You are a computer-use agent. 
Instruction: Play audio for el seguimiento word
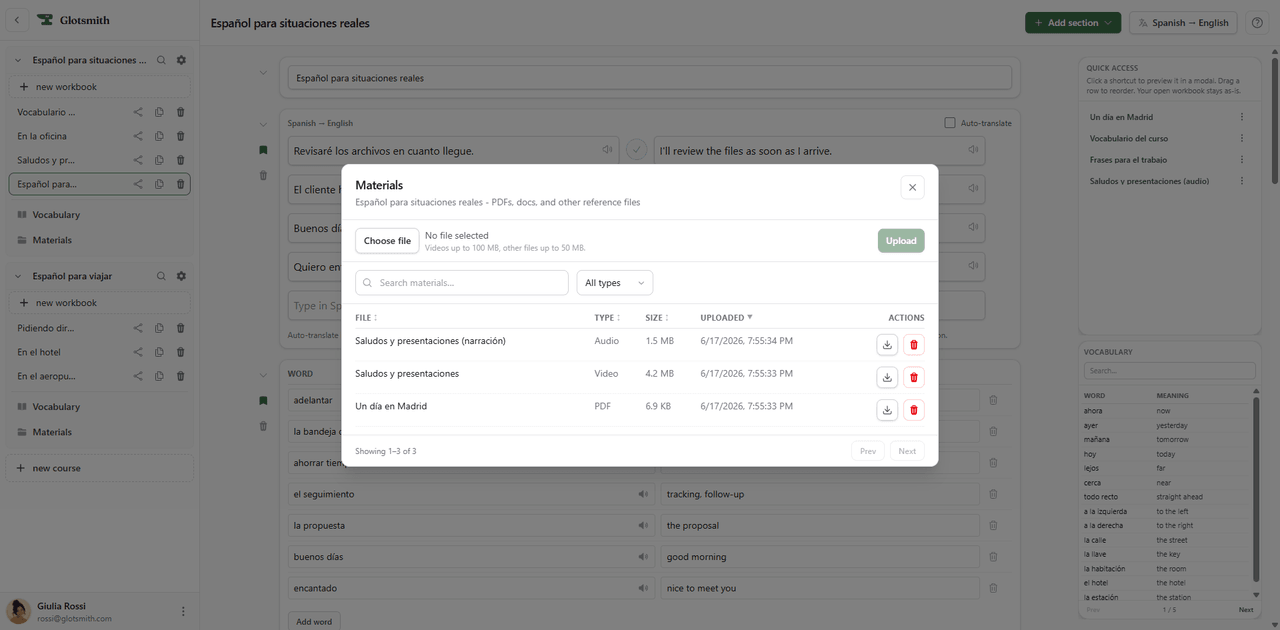pos(643,494)
